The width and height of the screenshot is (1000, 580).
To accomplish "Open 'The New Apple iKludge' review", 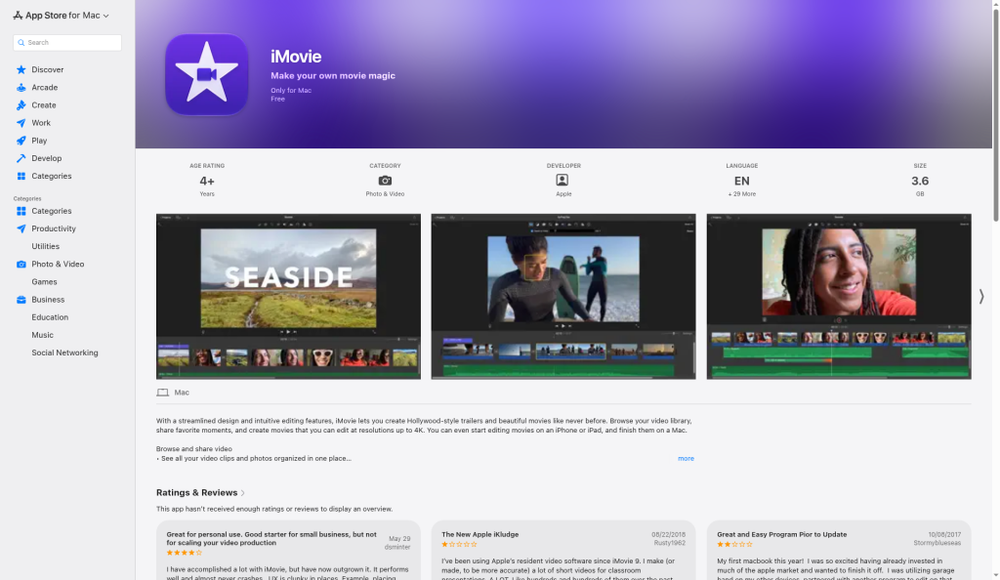I will (x=480, y=535).
